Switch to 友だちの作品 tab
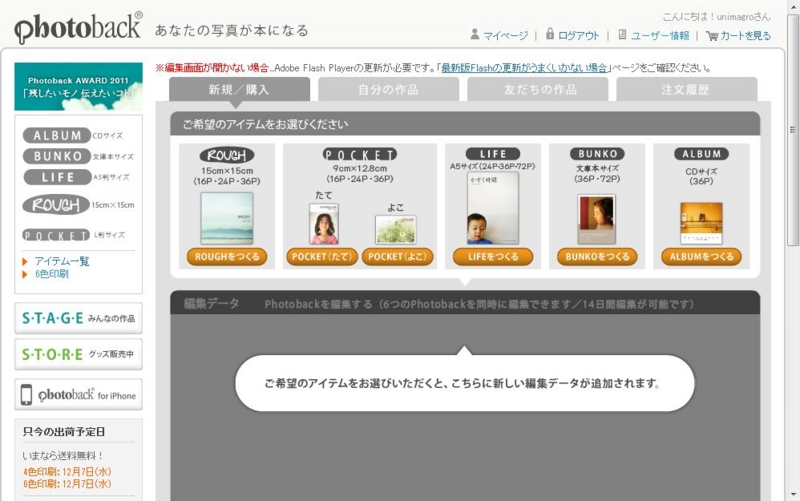The image size is (800, 501). click(x=538, y=90)
